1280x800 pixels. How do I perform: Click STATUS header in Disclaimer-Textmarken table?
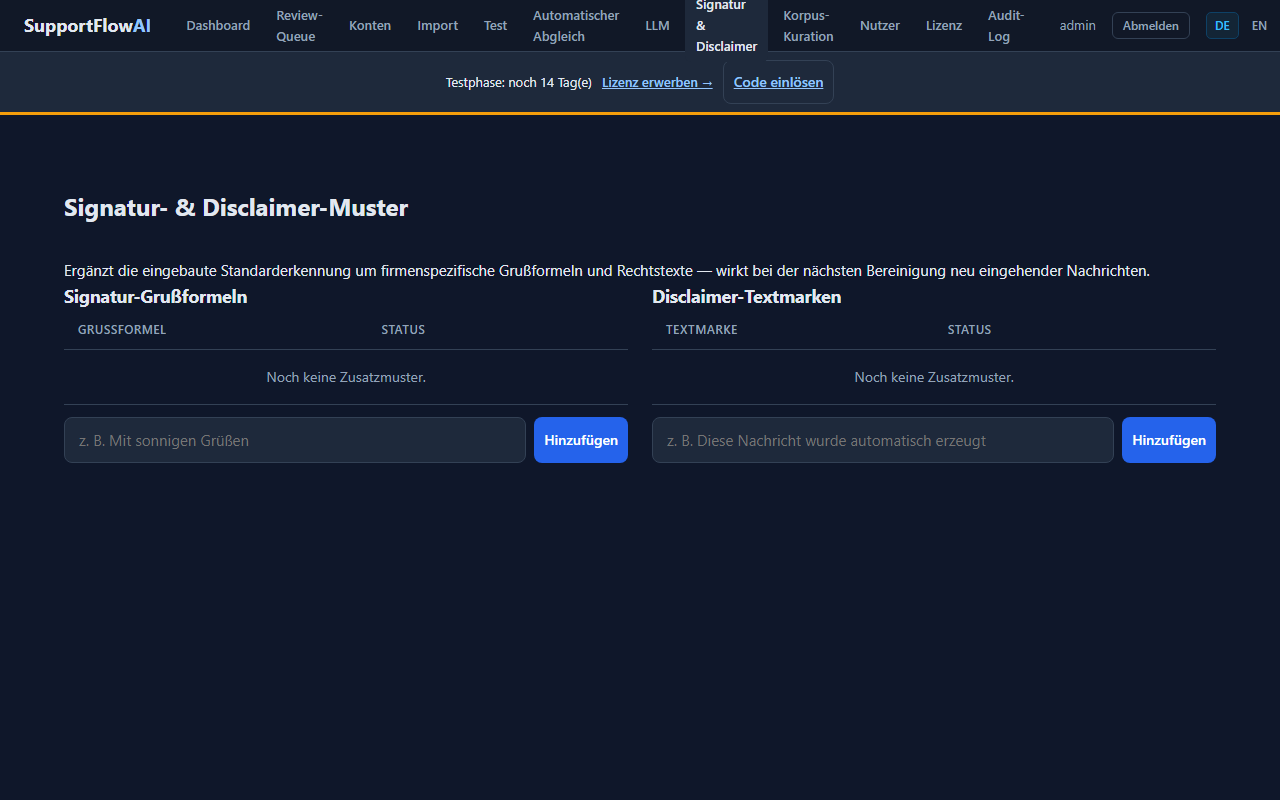970,330
